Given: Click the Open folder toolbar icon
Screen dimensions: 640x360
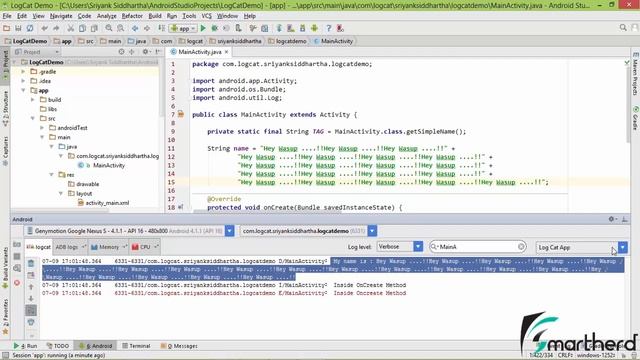Looking at the screenshot, I should pyautogui.click(x=7, y=28).
